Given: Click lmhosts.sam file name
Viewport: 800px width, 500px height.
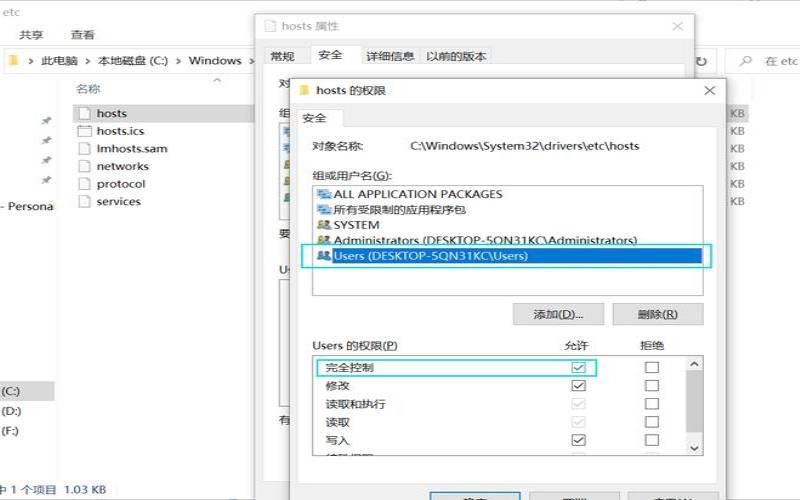Looking at the screenshot, I should [132, 148].
